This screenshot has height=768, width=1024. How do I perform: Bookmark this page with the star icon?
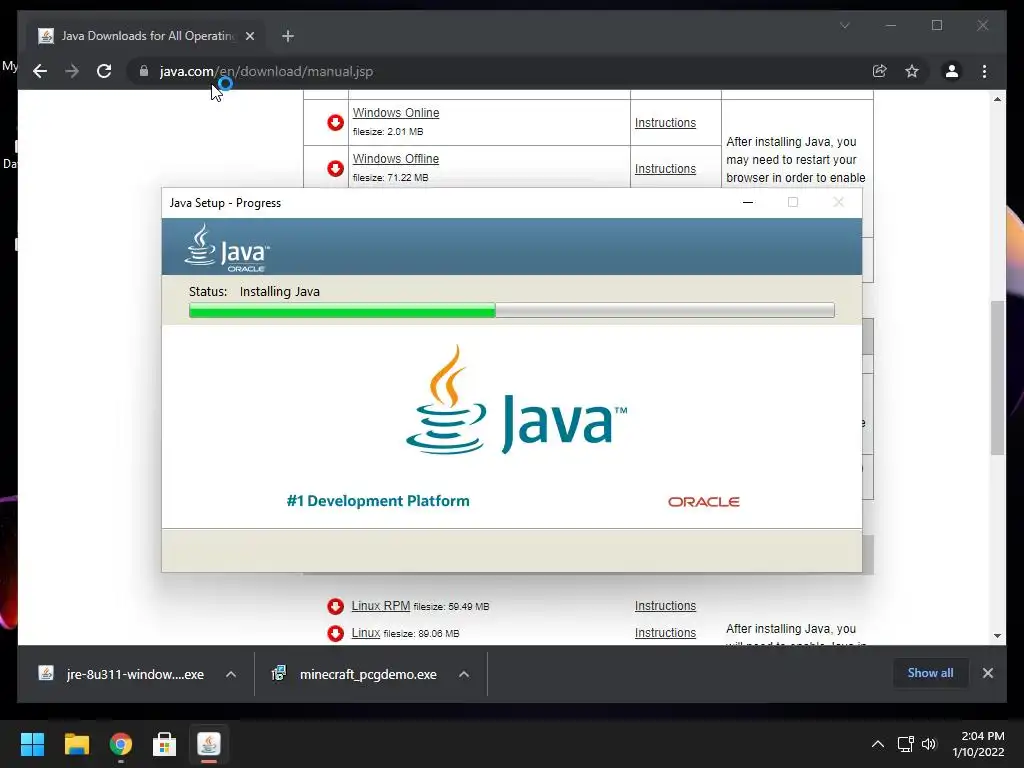pos(912,71)
